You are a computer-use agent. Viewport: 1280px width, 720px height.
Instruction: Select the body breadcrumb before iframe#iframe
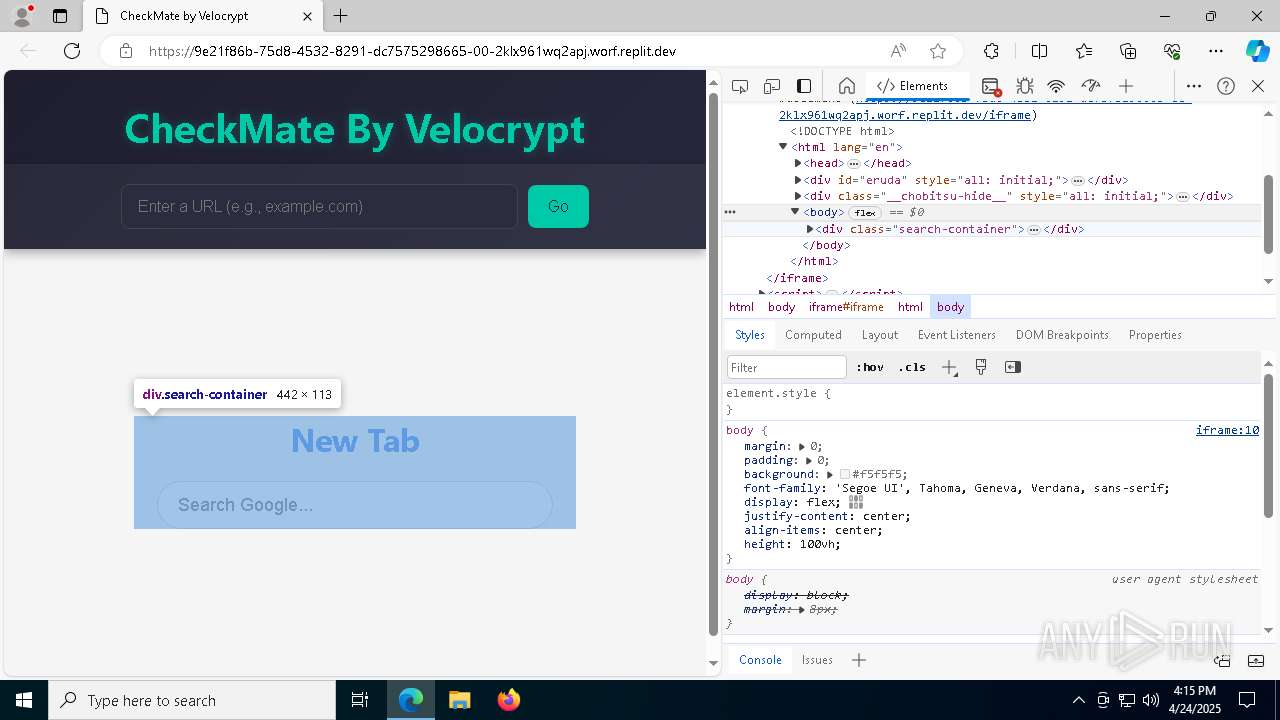click(x=782, y=307)
